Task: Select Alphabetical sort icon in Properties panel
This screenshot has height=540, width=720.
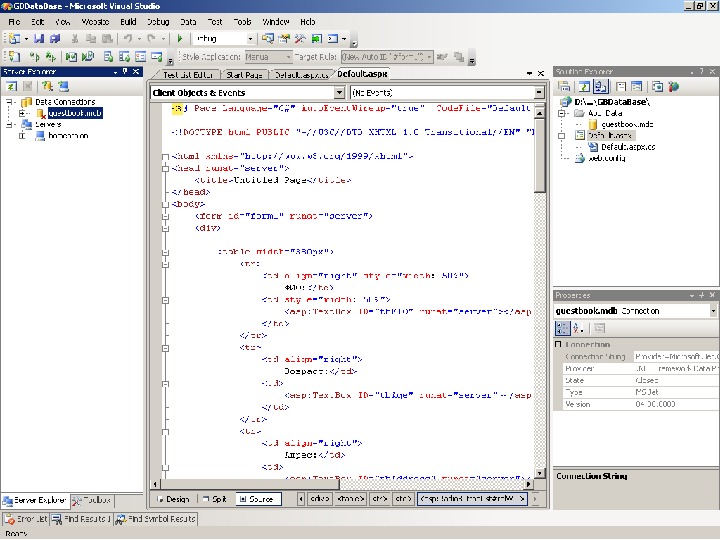Action: [x=579, y=329]
